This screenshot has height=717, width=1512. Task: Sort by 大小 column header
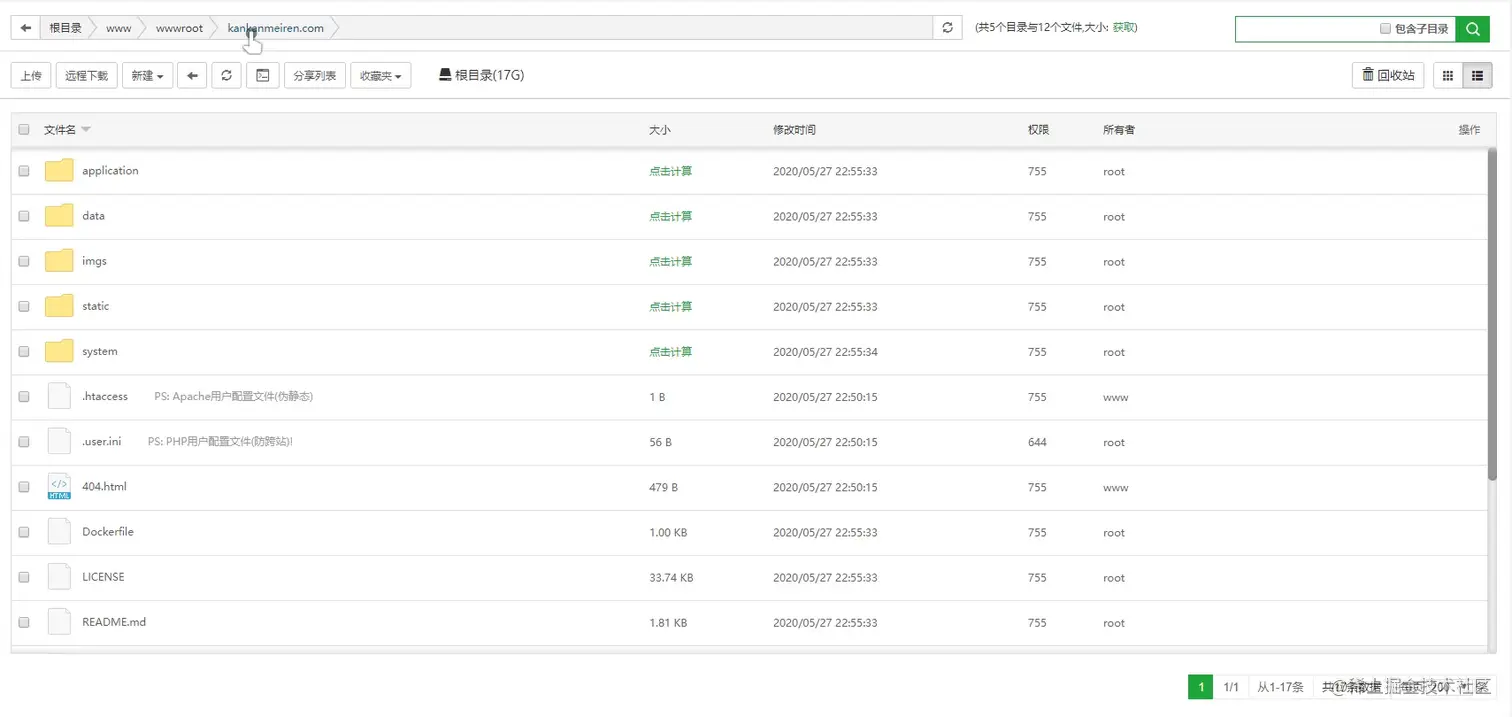(x=660, y=130)
